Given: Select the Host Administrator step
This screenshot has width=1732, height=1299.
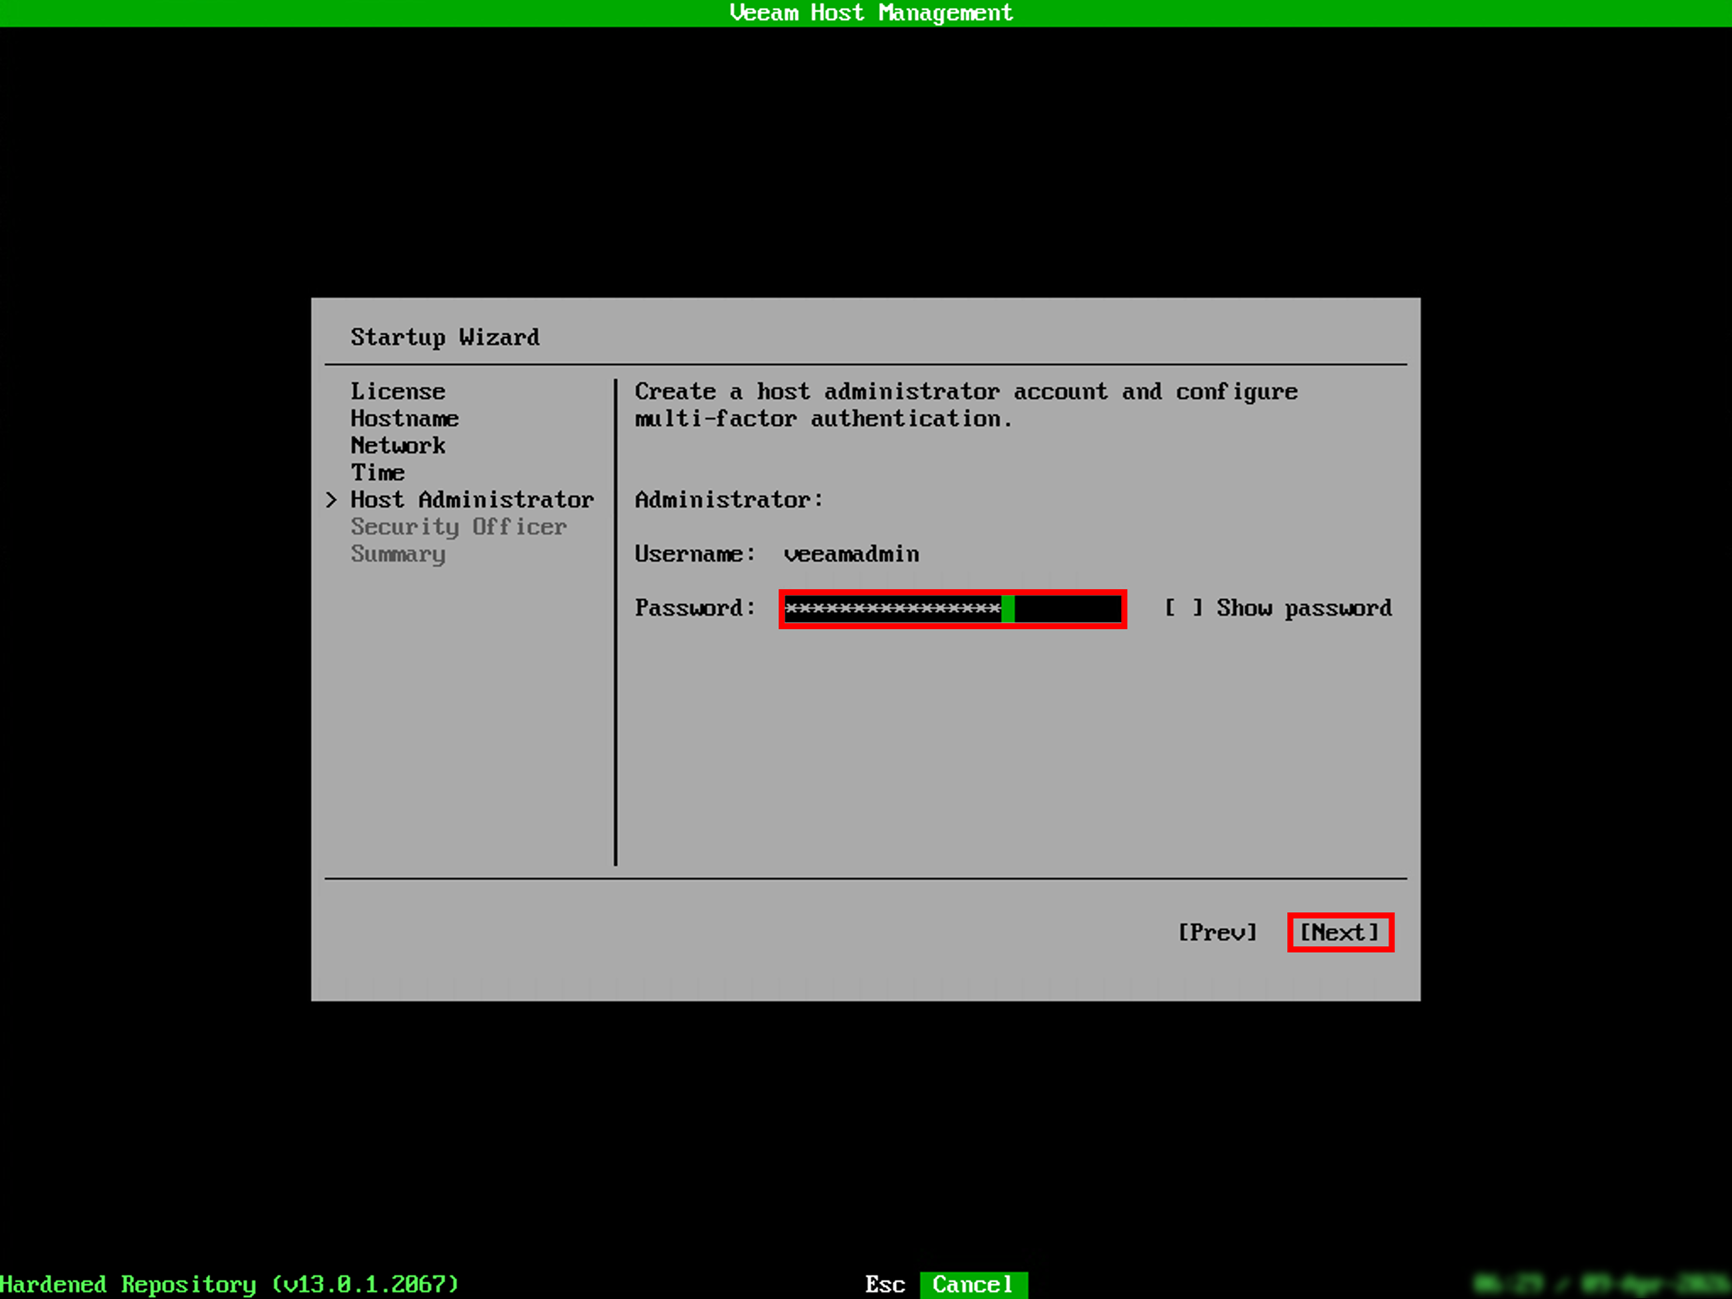Looking at the screenshot, I should pos(472,499).
